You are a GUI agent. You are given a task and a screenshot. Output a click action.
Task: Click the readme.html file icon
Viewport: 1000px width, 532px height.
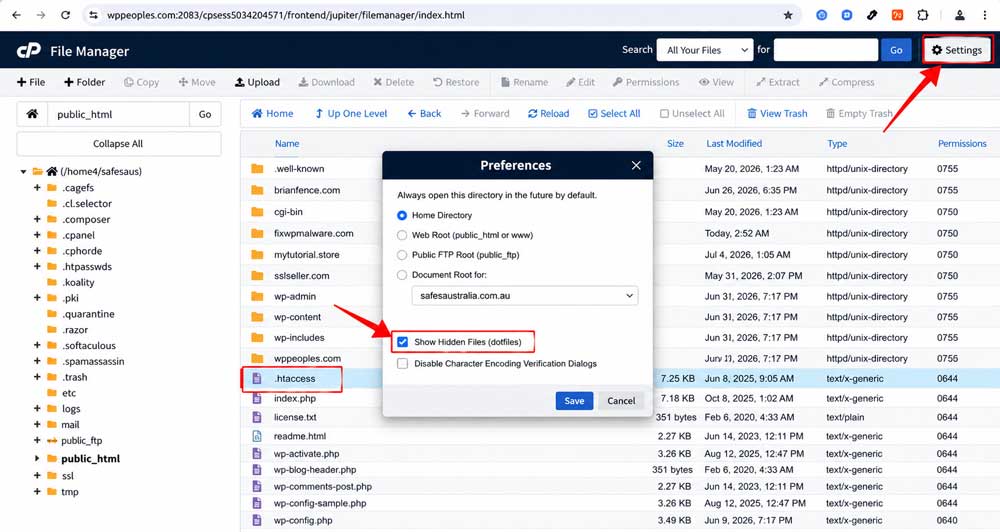[x=257, y=436]
